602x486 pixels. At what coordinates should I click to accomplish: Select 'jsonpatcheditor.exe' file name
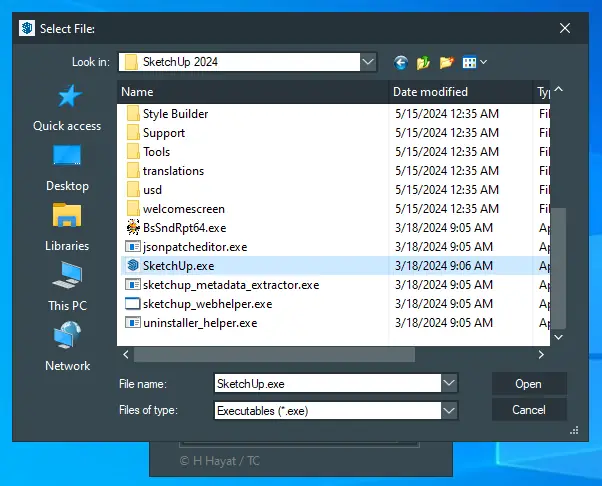pos(195,247)
